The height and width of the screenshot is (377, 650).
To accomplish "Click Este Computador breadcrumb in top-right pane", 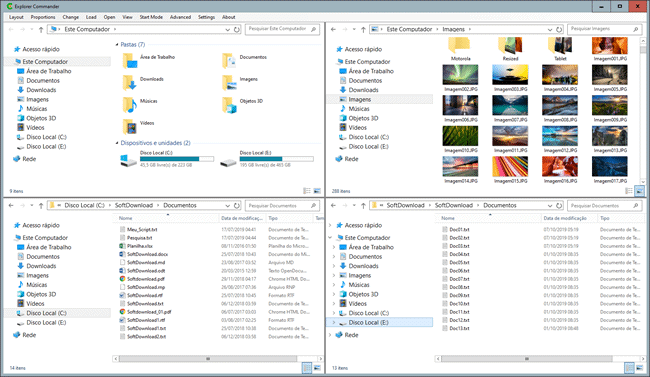I will coord(409,29).
